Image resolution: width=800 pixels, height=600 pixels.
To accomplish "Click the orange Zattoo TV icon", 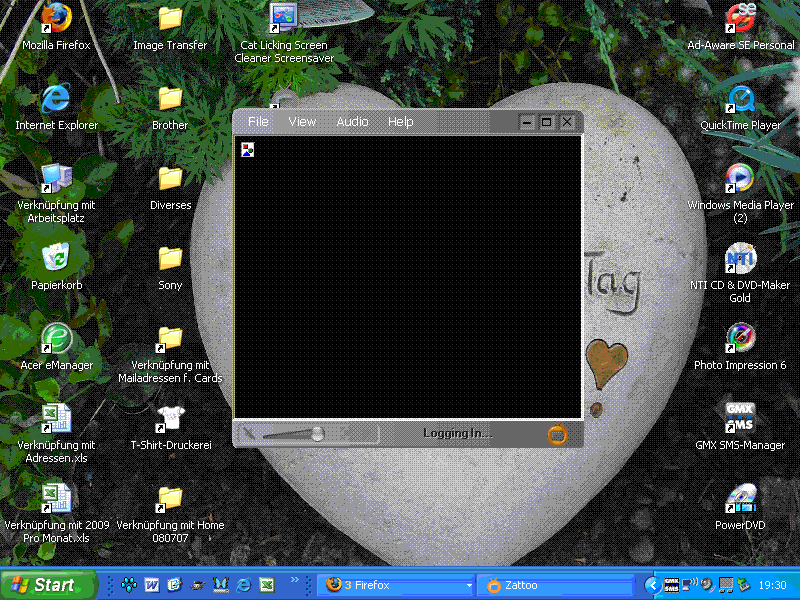I will coord(557,433).
